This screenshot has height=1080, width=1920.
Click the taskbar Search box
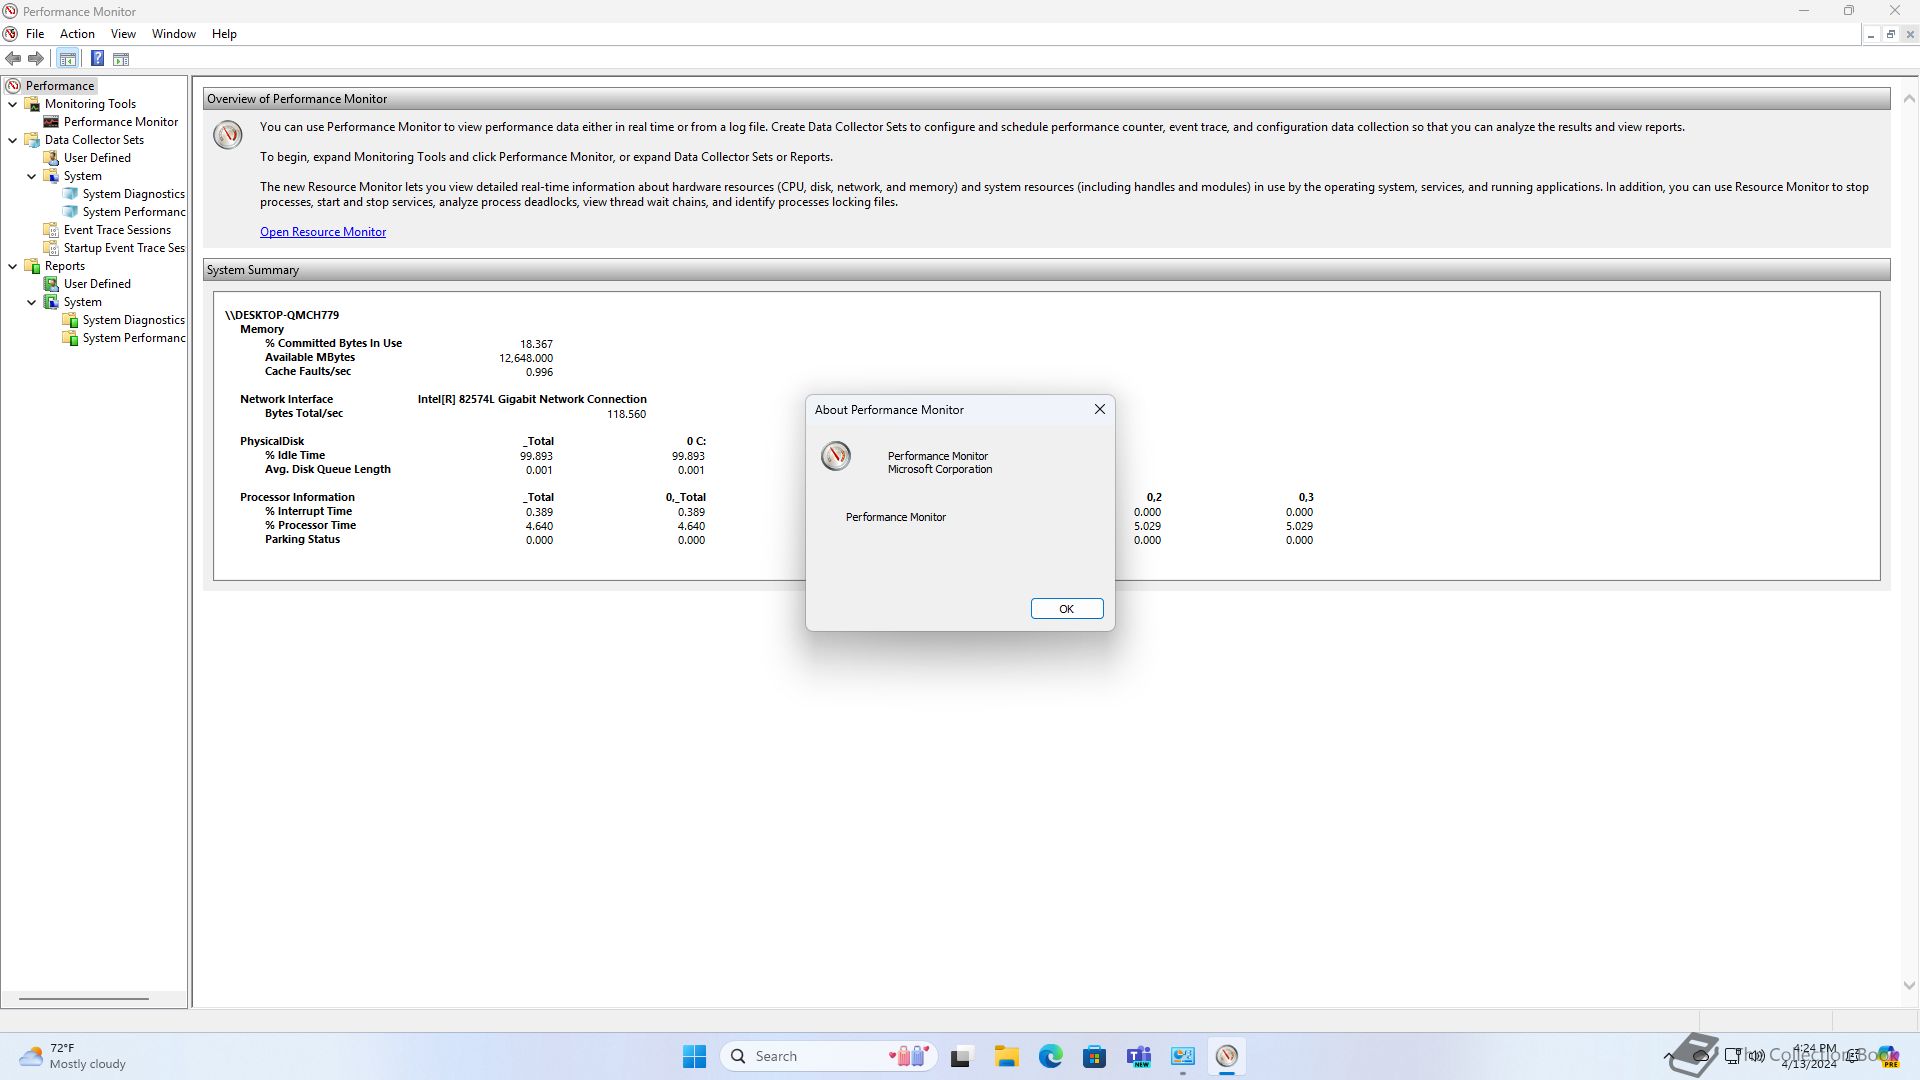(828, 1056)
